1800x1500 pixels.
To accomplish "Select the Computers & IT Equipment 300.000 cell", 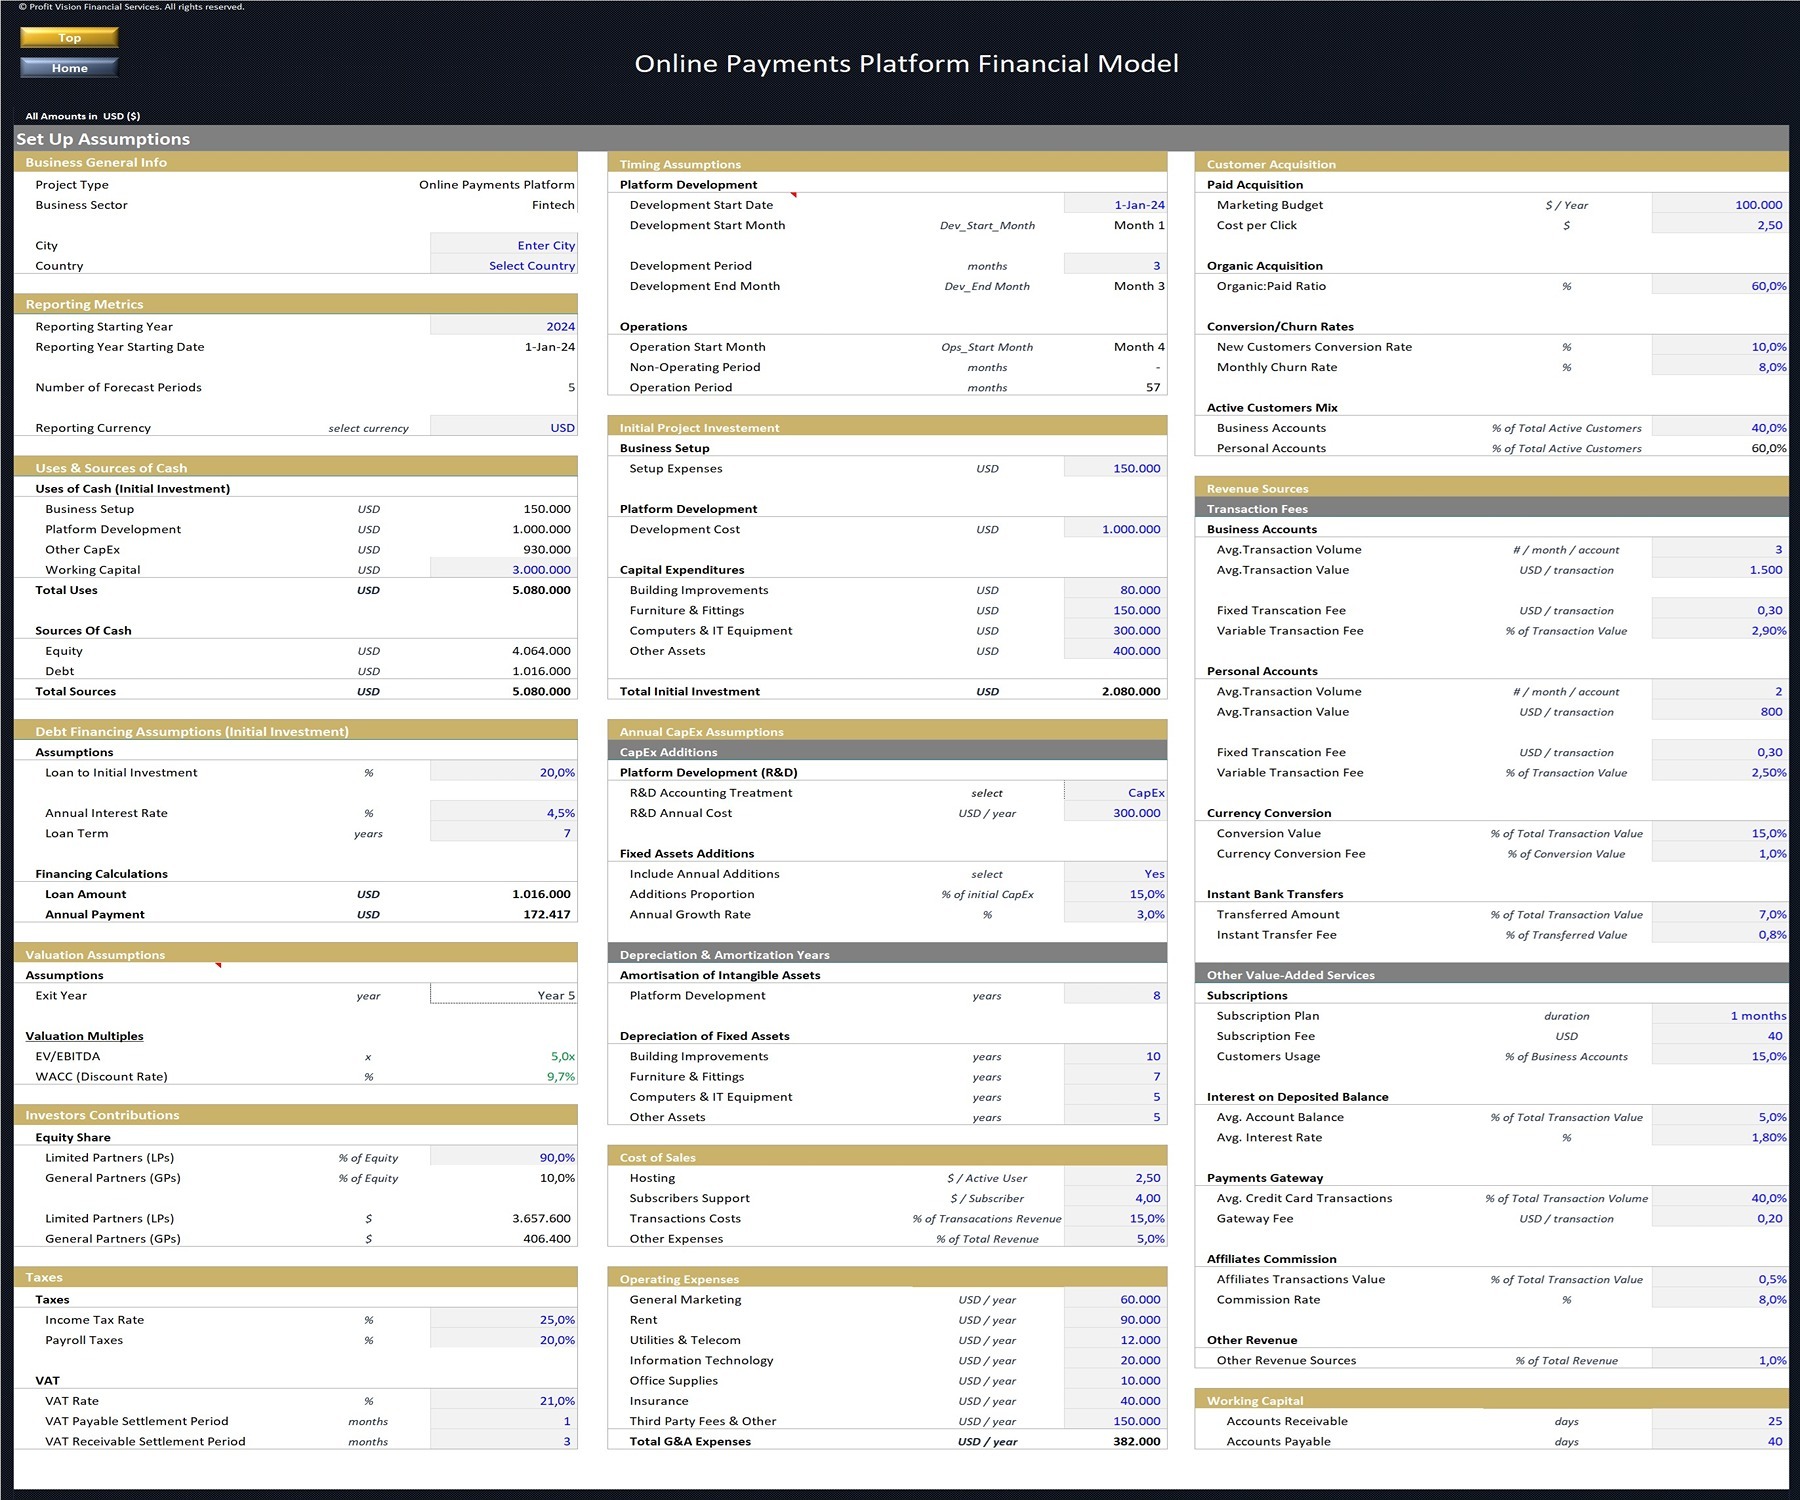I will [1115, 631].
